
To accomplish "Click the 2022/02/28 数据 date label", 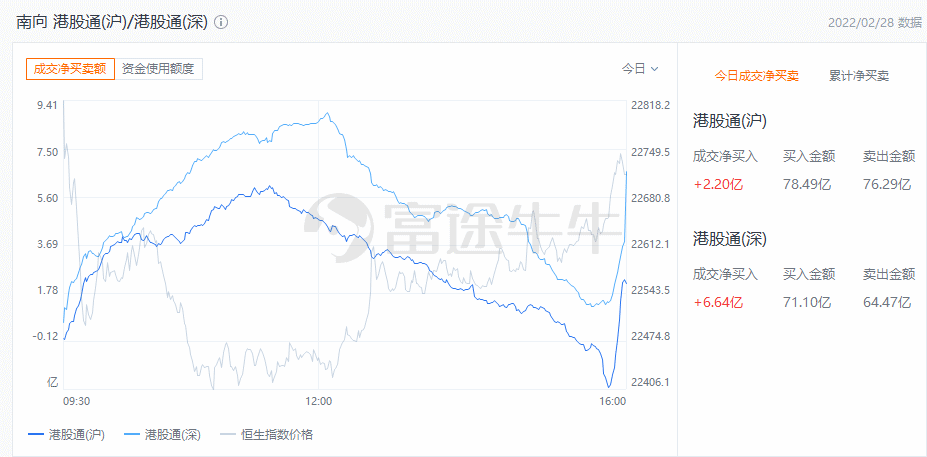I will coord(875,22).
